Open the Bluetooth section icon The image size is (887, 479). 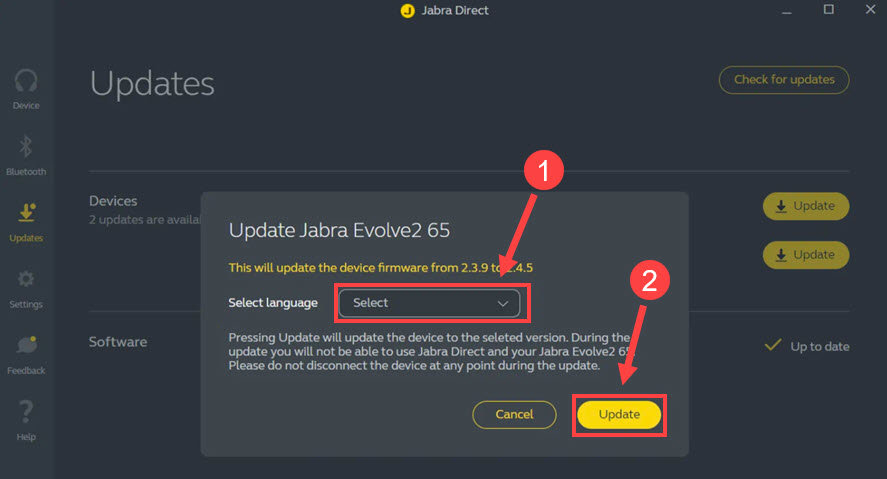coord(26,148)
